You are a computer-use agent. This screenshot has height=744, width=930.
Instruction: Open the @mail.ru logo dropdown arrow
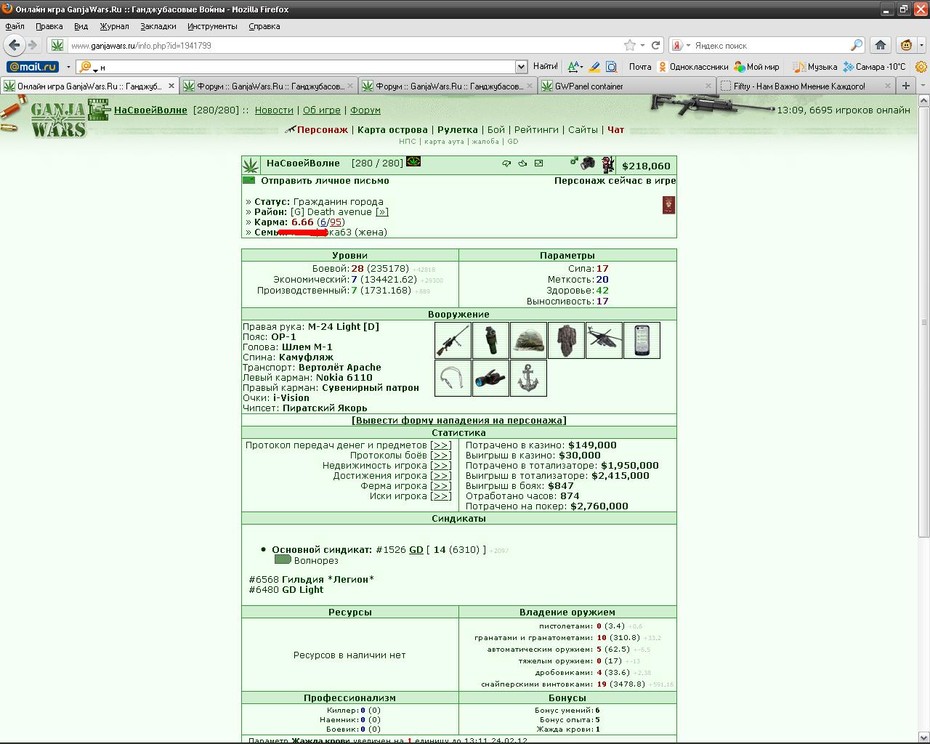point(68,67)
